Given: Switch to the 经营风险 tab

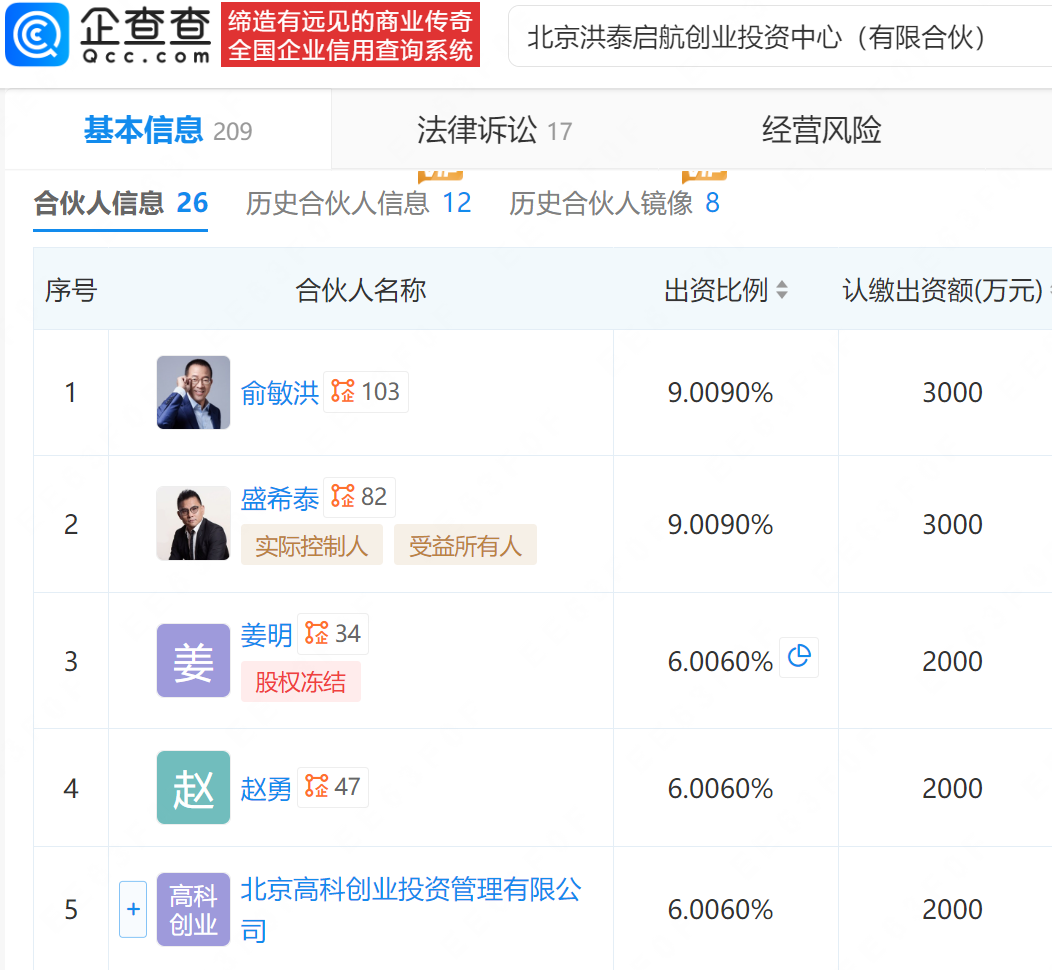Looking at the screenshot, I should tap(821, 130).
